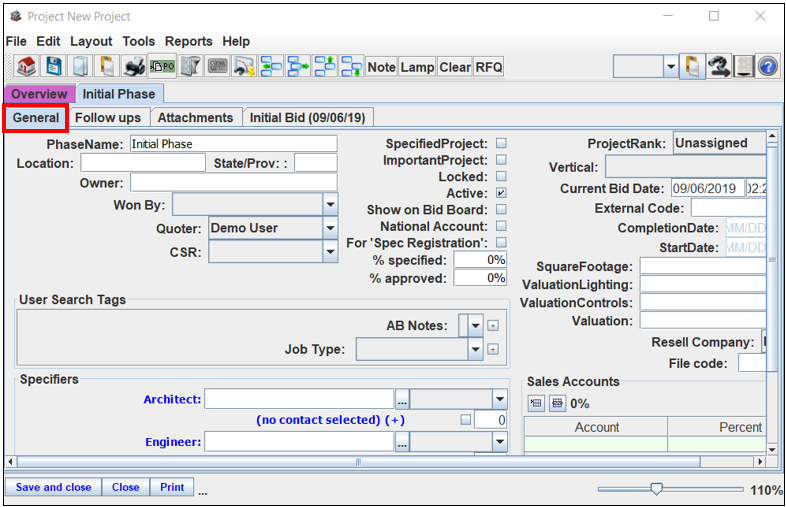Click the 110% zoom slider handle
Screen dimensions: 786x507
click(656, 488)
